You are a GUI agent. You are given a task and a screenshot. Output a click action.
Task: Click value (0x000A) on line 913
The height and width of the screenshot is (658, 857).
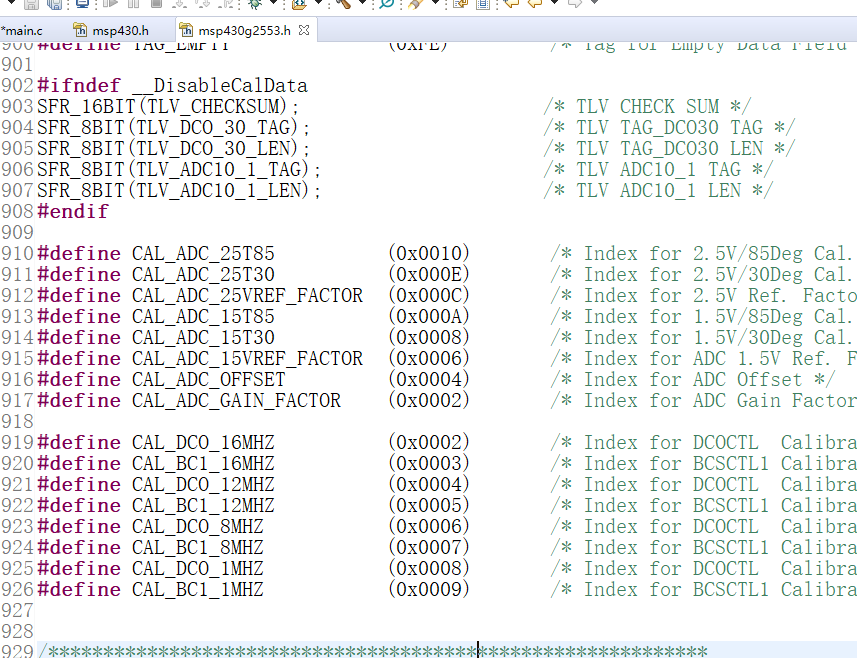(429, 316)
